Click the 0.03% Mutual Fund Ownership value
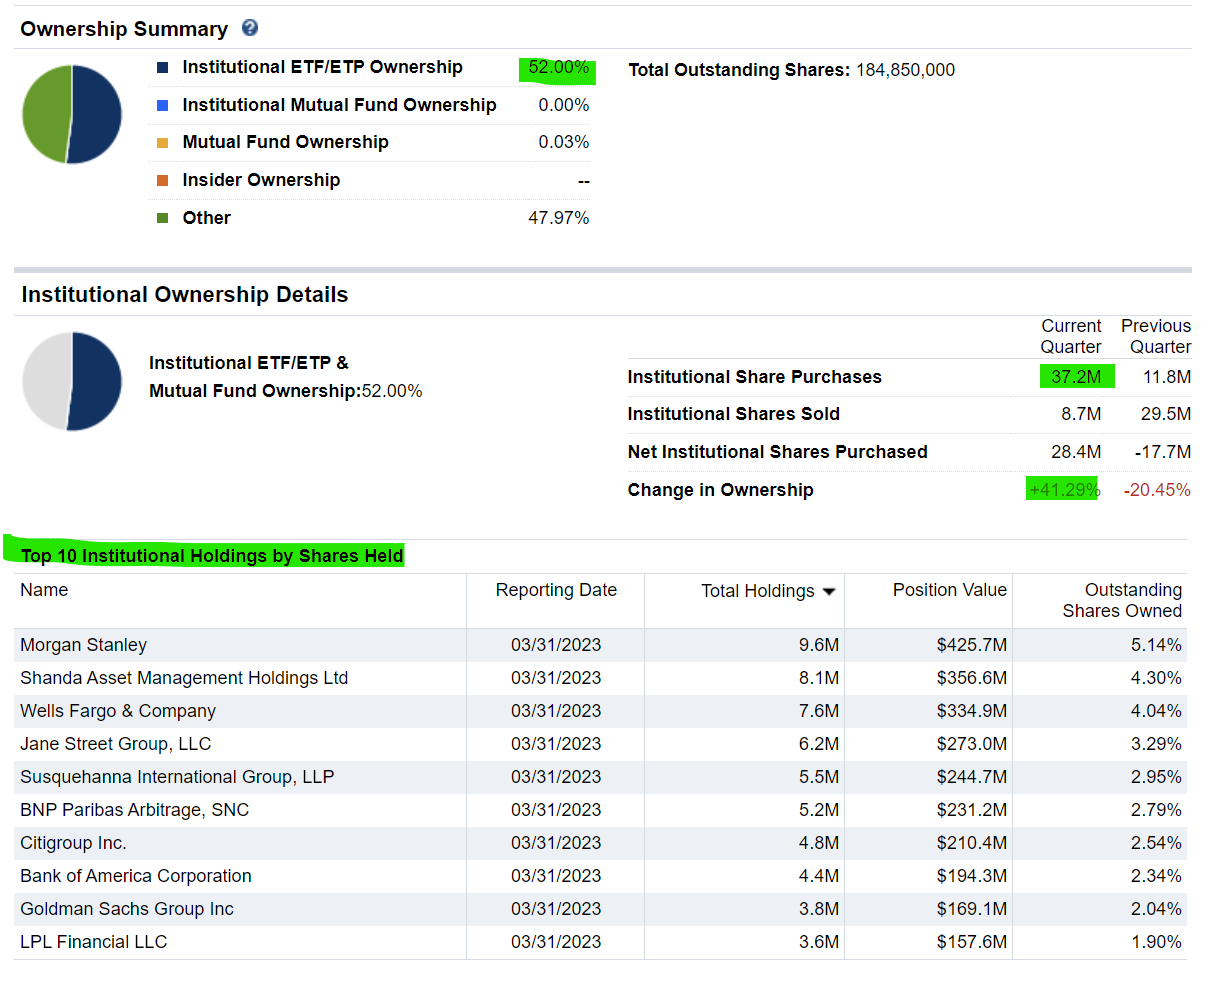 (x=563, y=142)
